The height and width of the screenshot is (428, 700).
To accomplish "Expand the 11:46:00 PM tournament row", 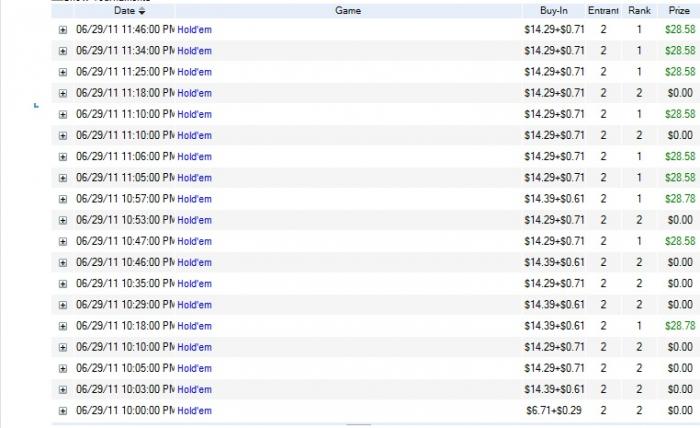I will pos(63,30).
